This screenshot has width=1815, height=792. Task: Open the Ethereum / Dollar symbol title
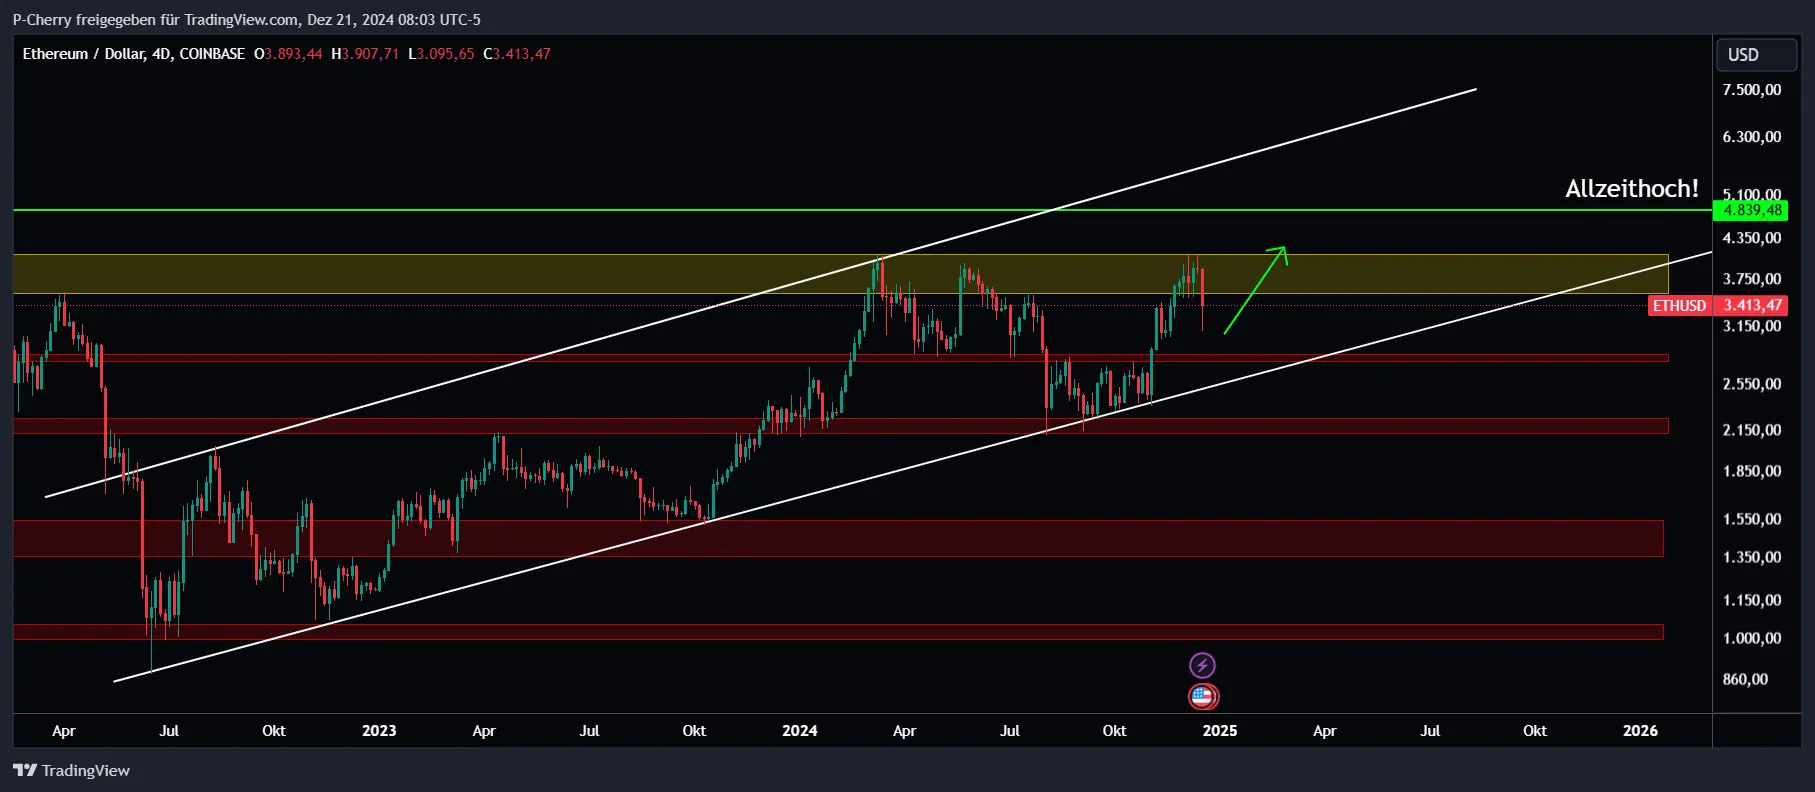(134, 54)
